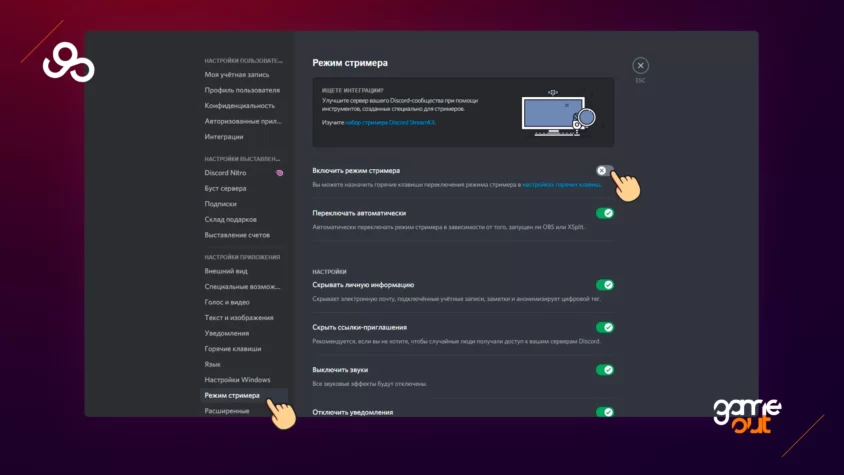
Task: Click the ИЩЕТЕ ИНТЕГРАЦИИ? banner heading
Action: point(353,91)
